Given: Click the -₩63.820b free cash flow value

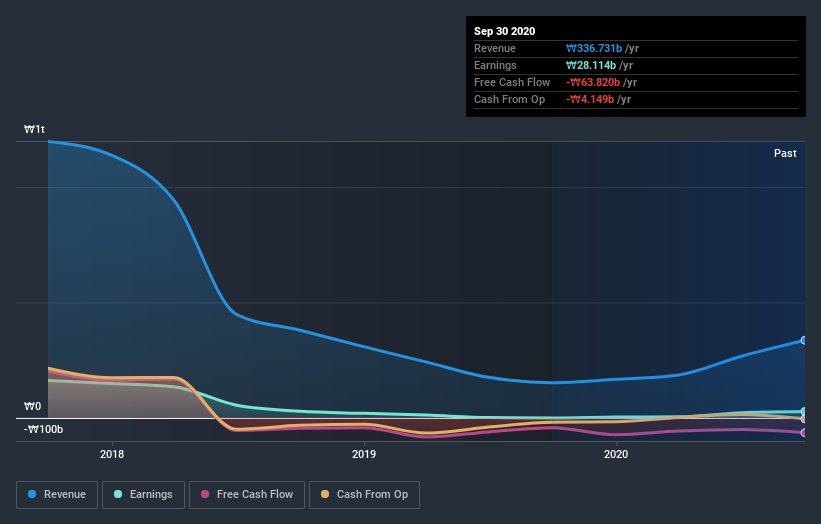Looking at the screenshot, I should point(593,82).
